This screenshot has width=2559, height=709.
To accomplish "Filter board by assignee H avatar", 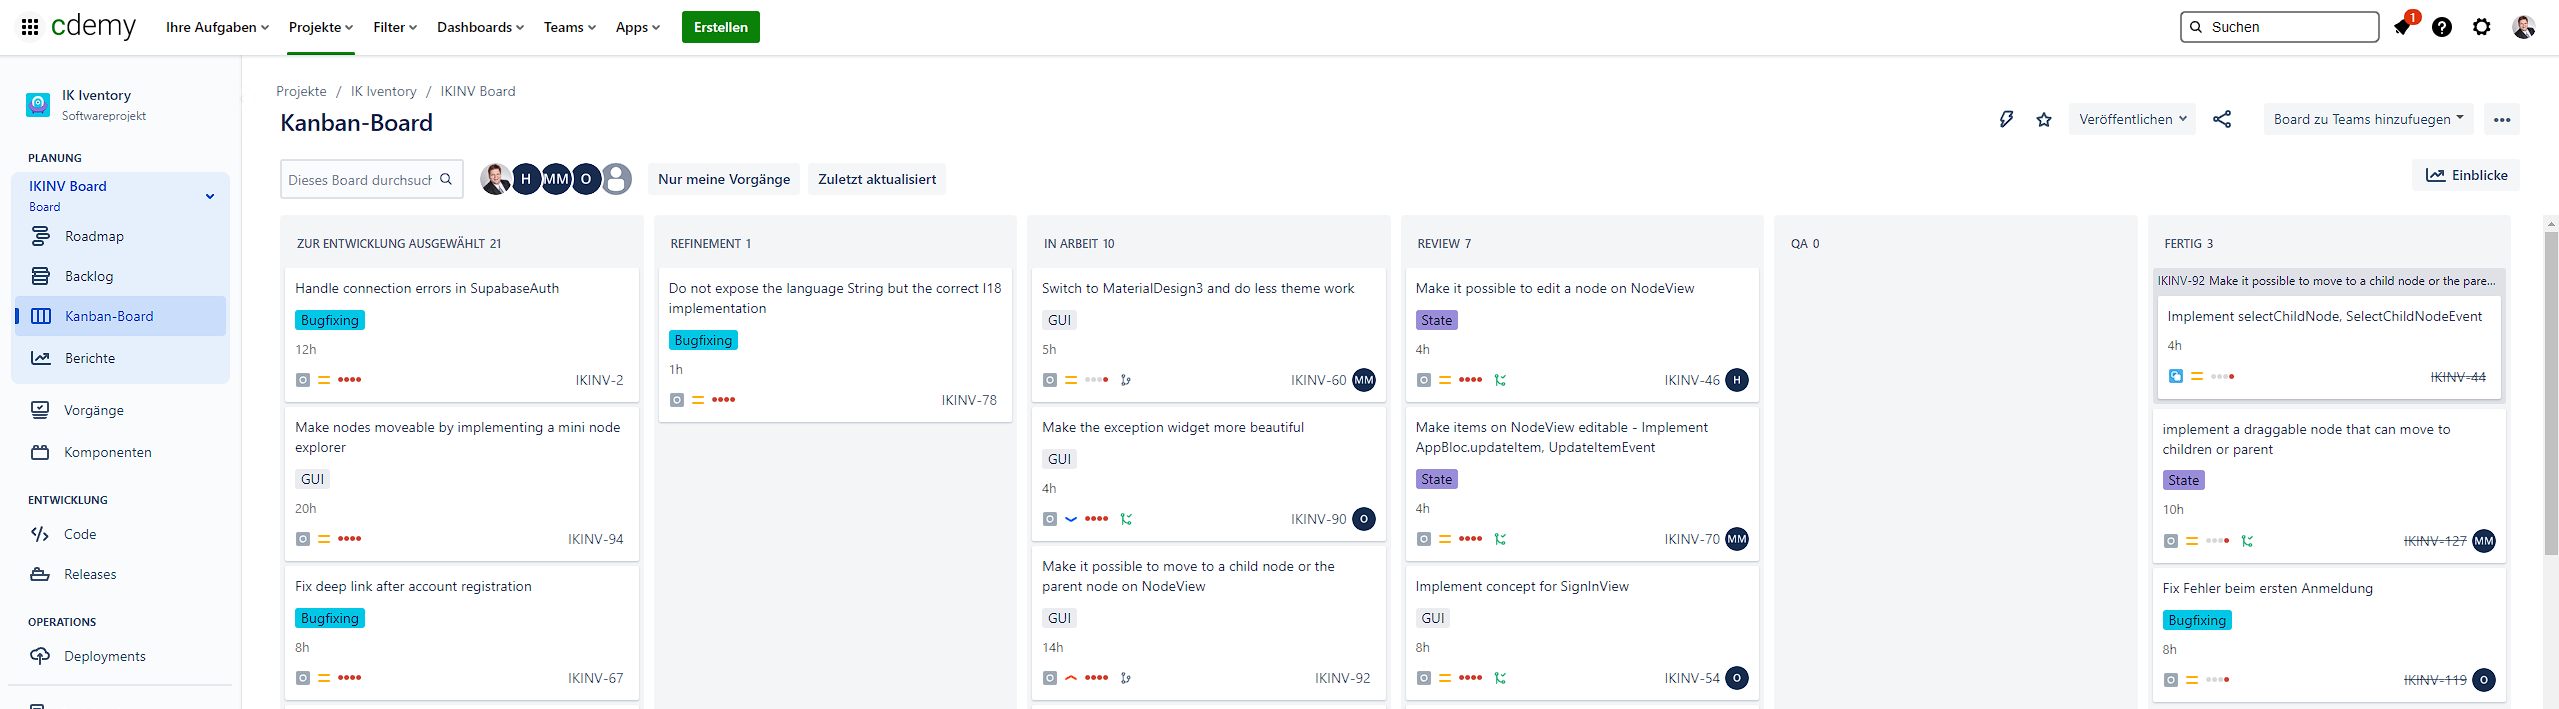I will (x=526, y=179).
